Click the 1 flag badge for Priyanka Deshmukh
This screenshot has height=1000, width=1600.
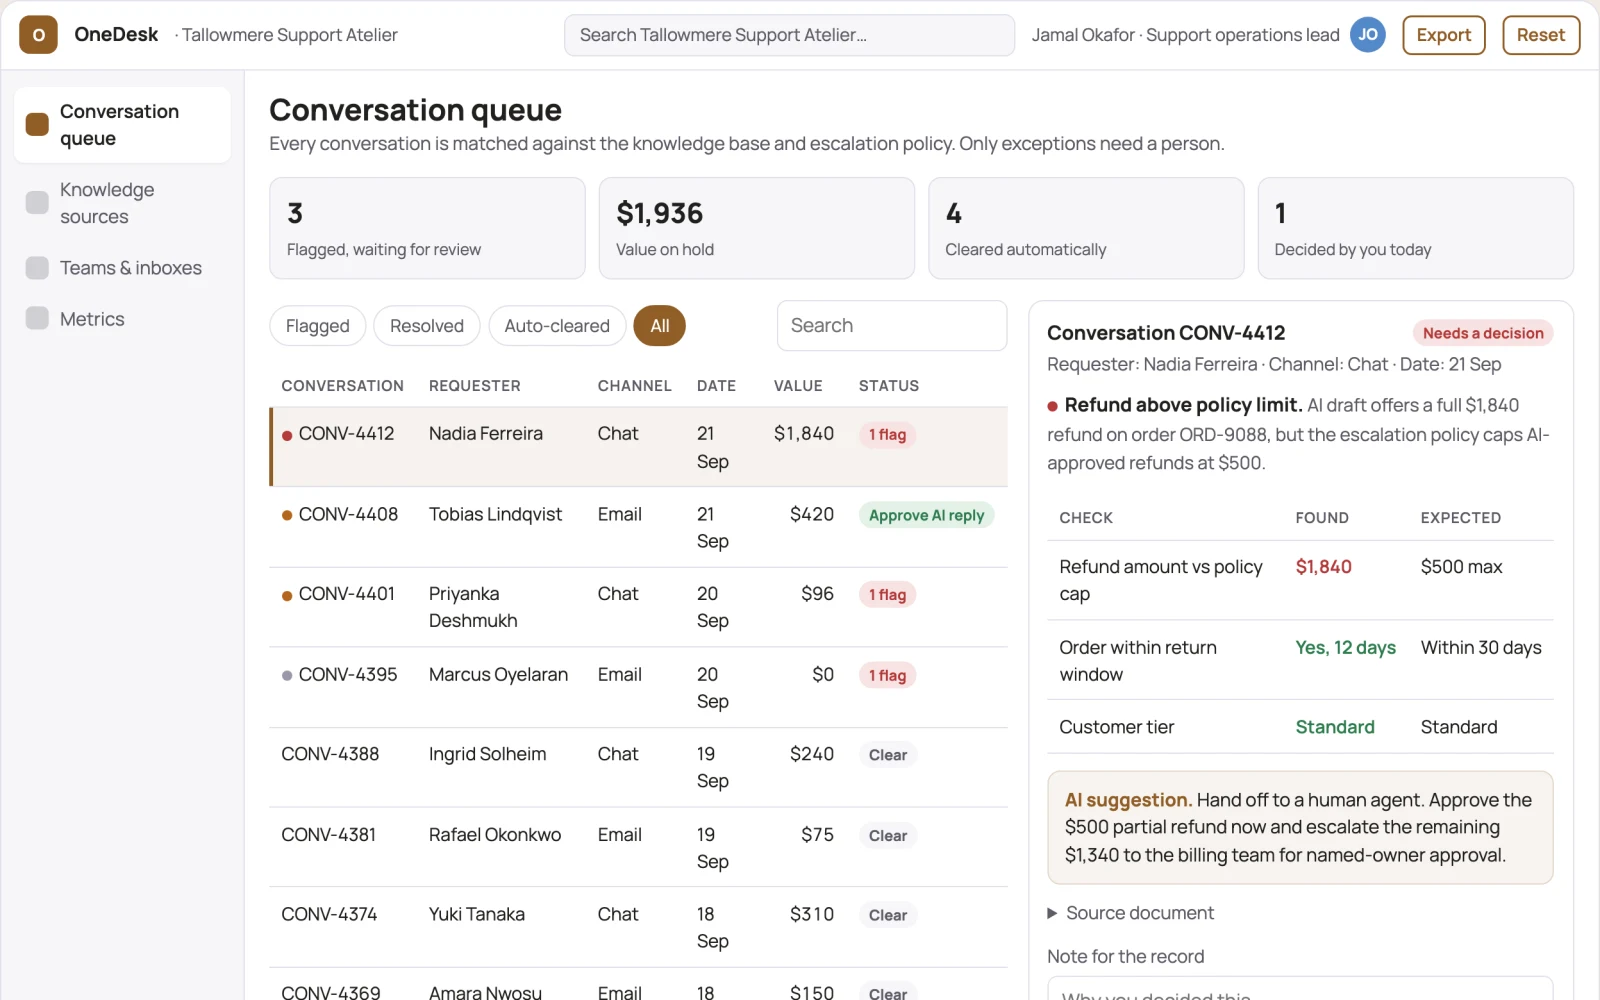[x=887, y=595]
